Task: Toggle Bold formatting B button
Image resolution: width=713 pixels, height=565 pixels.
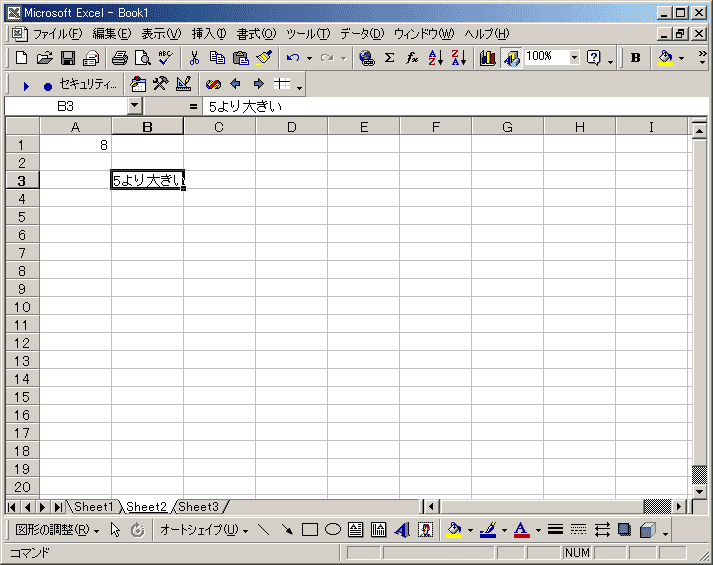Action: [x=635, y=58]
